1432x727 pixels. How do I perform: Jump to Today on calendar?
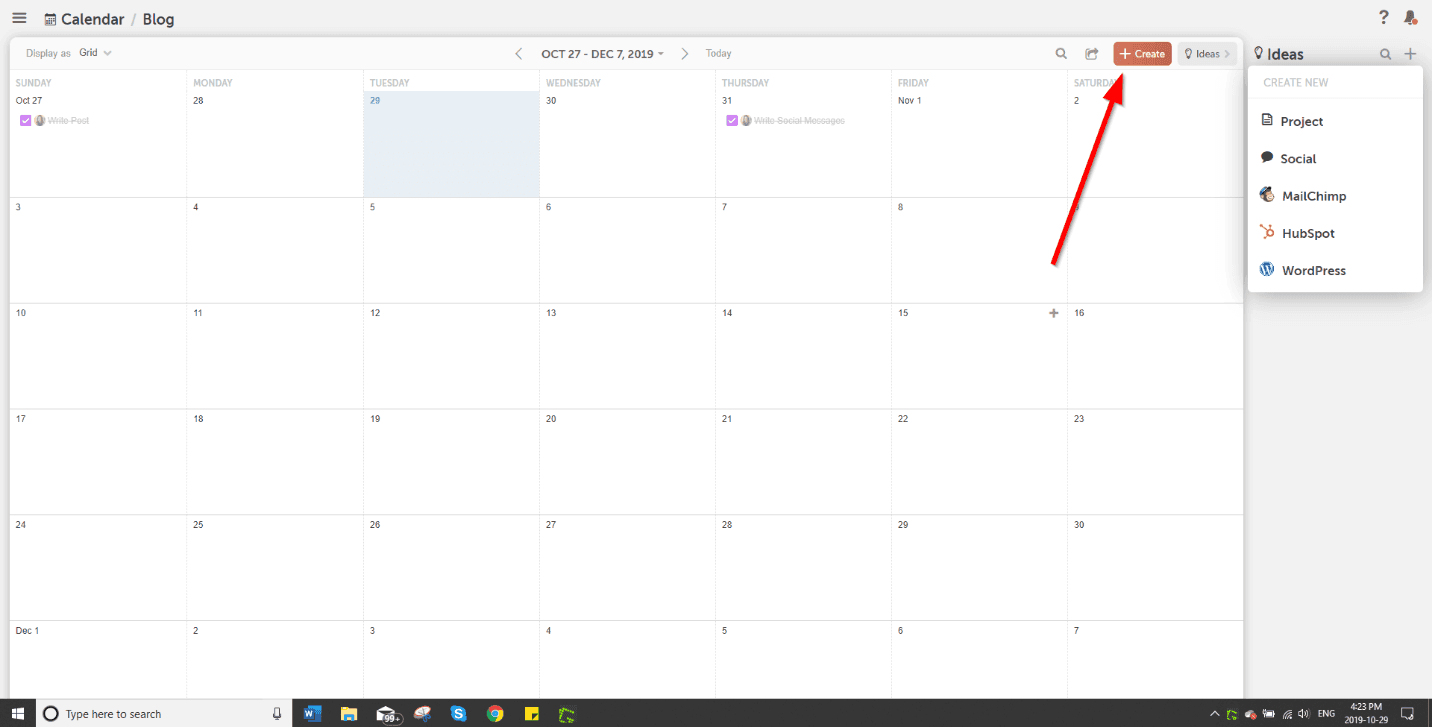click(718, 54)
